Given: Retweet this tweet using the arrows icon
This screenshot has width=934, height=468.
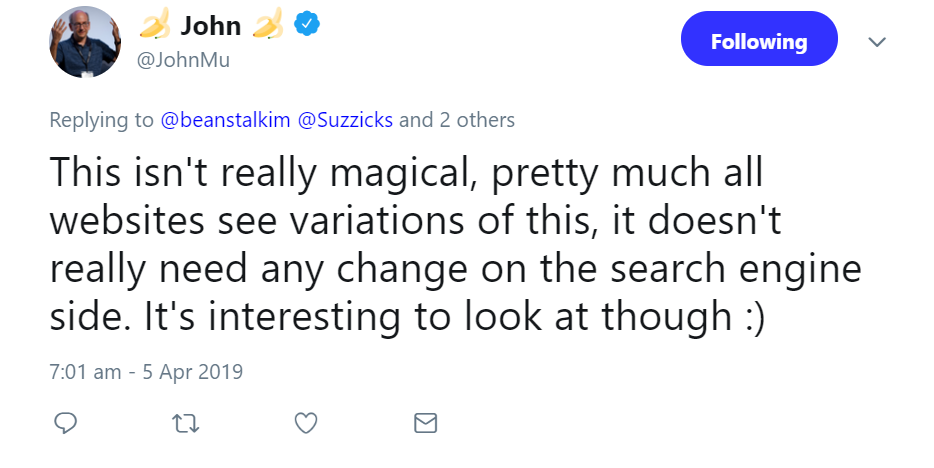Looking at the screenshot, I should coord(186,424).
